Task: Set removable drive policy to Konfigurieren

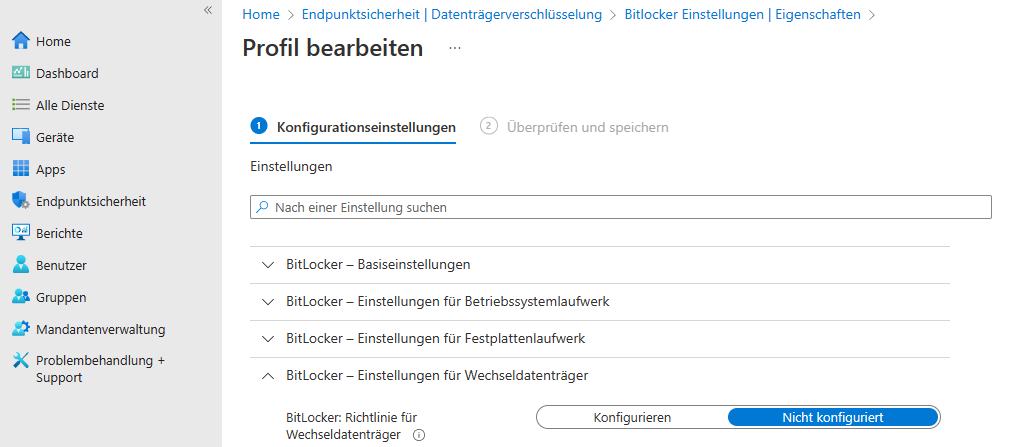Action: 632,418
